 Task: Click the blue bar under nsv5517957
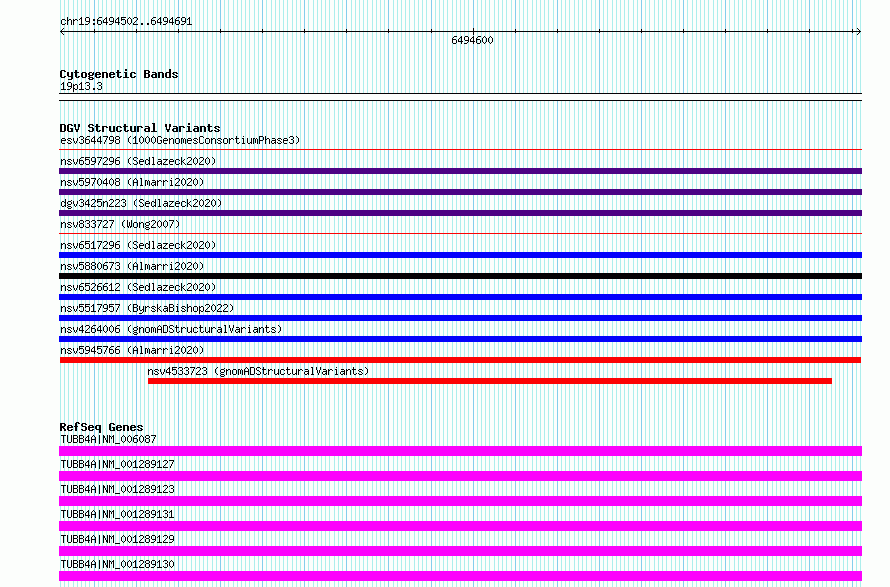point(460,318)
